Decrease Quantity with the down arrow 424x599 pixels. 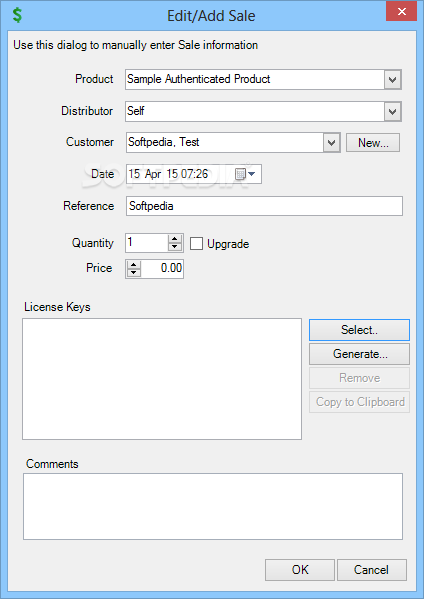point(175,247)
